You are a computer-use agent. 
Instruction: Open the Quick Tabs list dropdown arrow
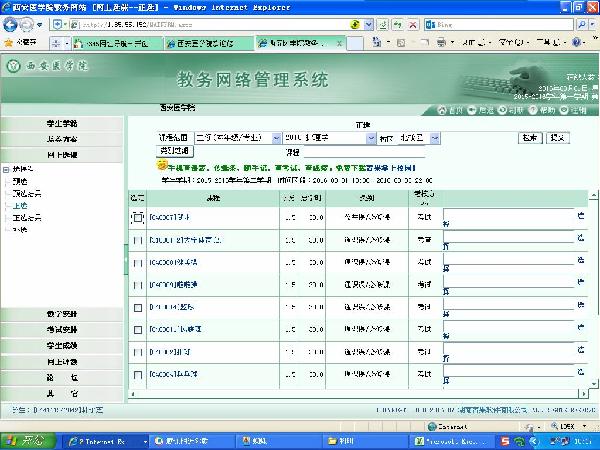coord(67,44)
